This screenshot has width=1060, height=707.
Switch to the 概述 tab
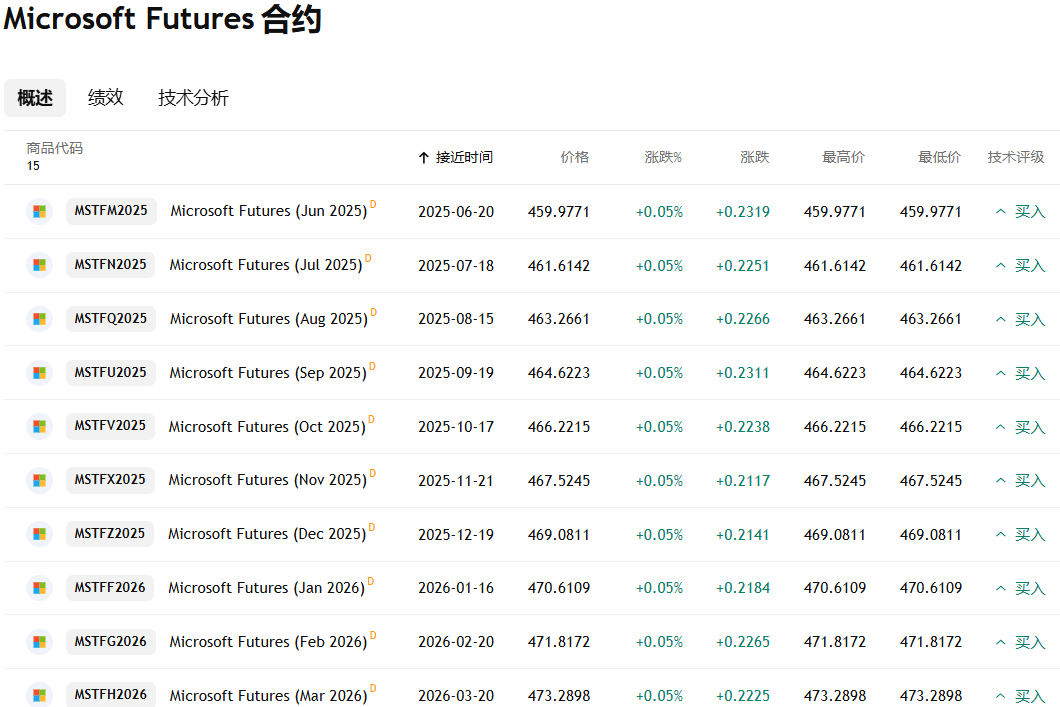[35, 98]
